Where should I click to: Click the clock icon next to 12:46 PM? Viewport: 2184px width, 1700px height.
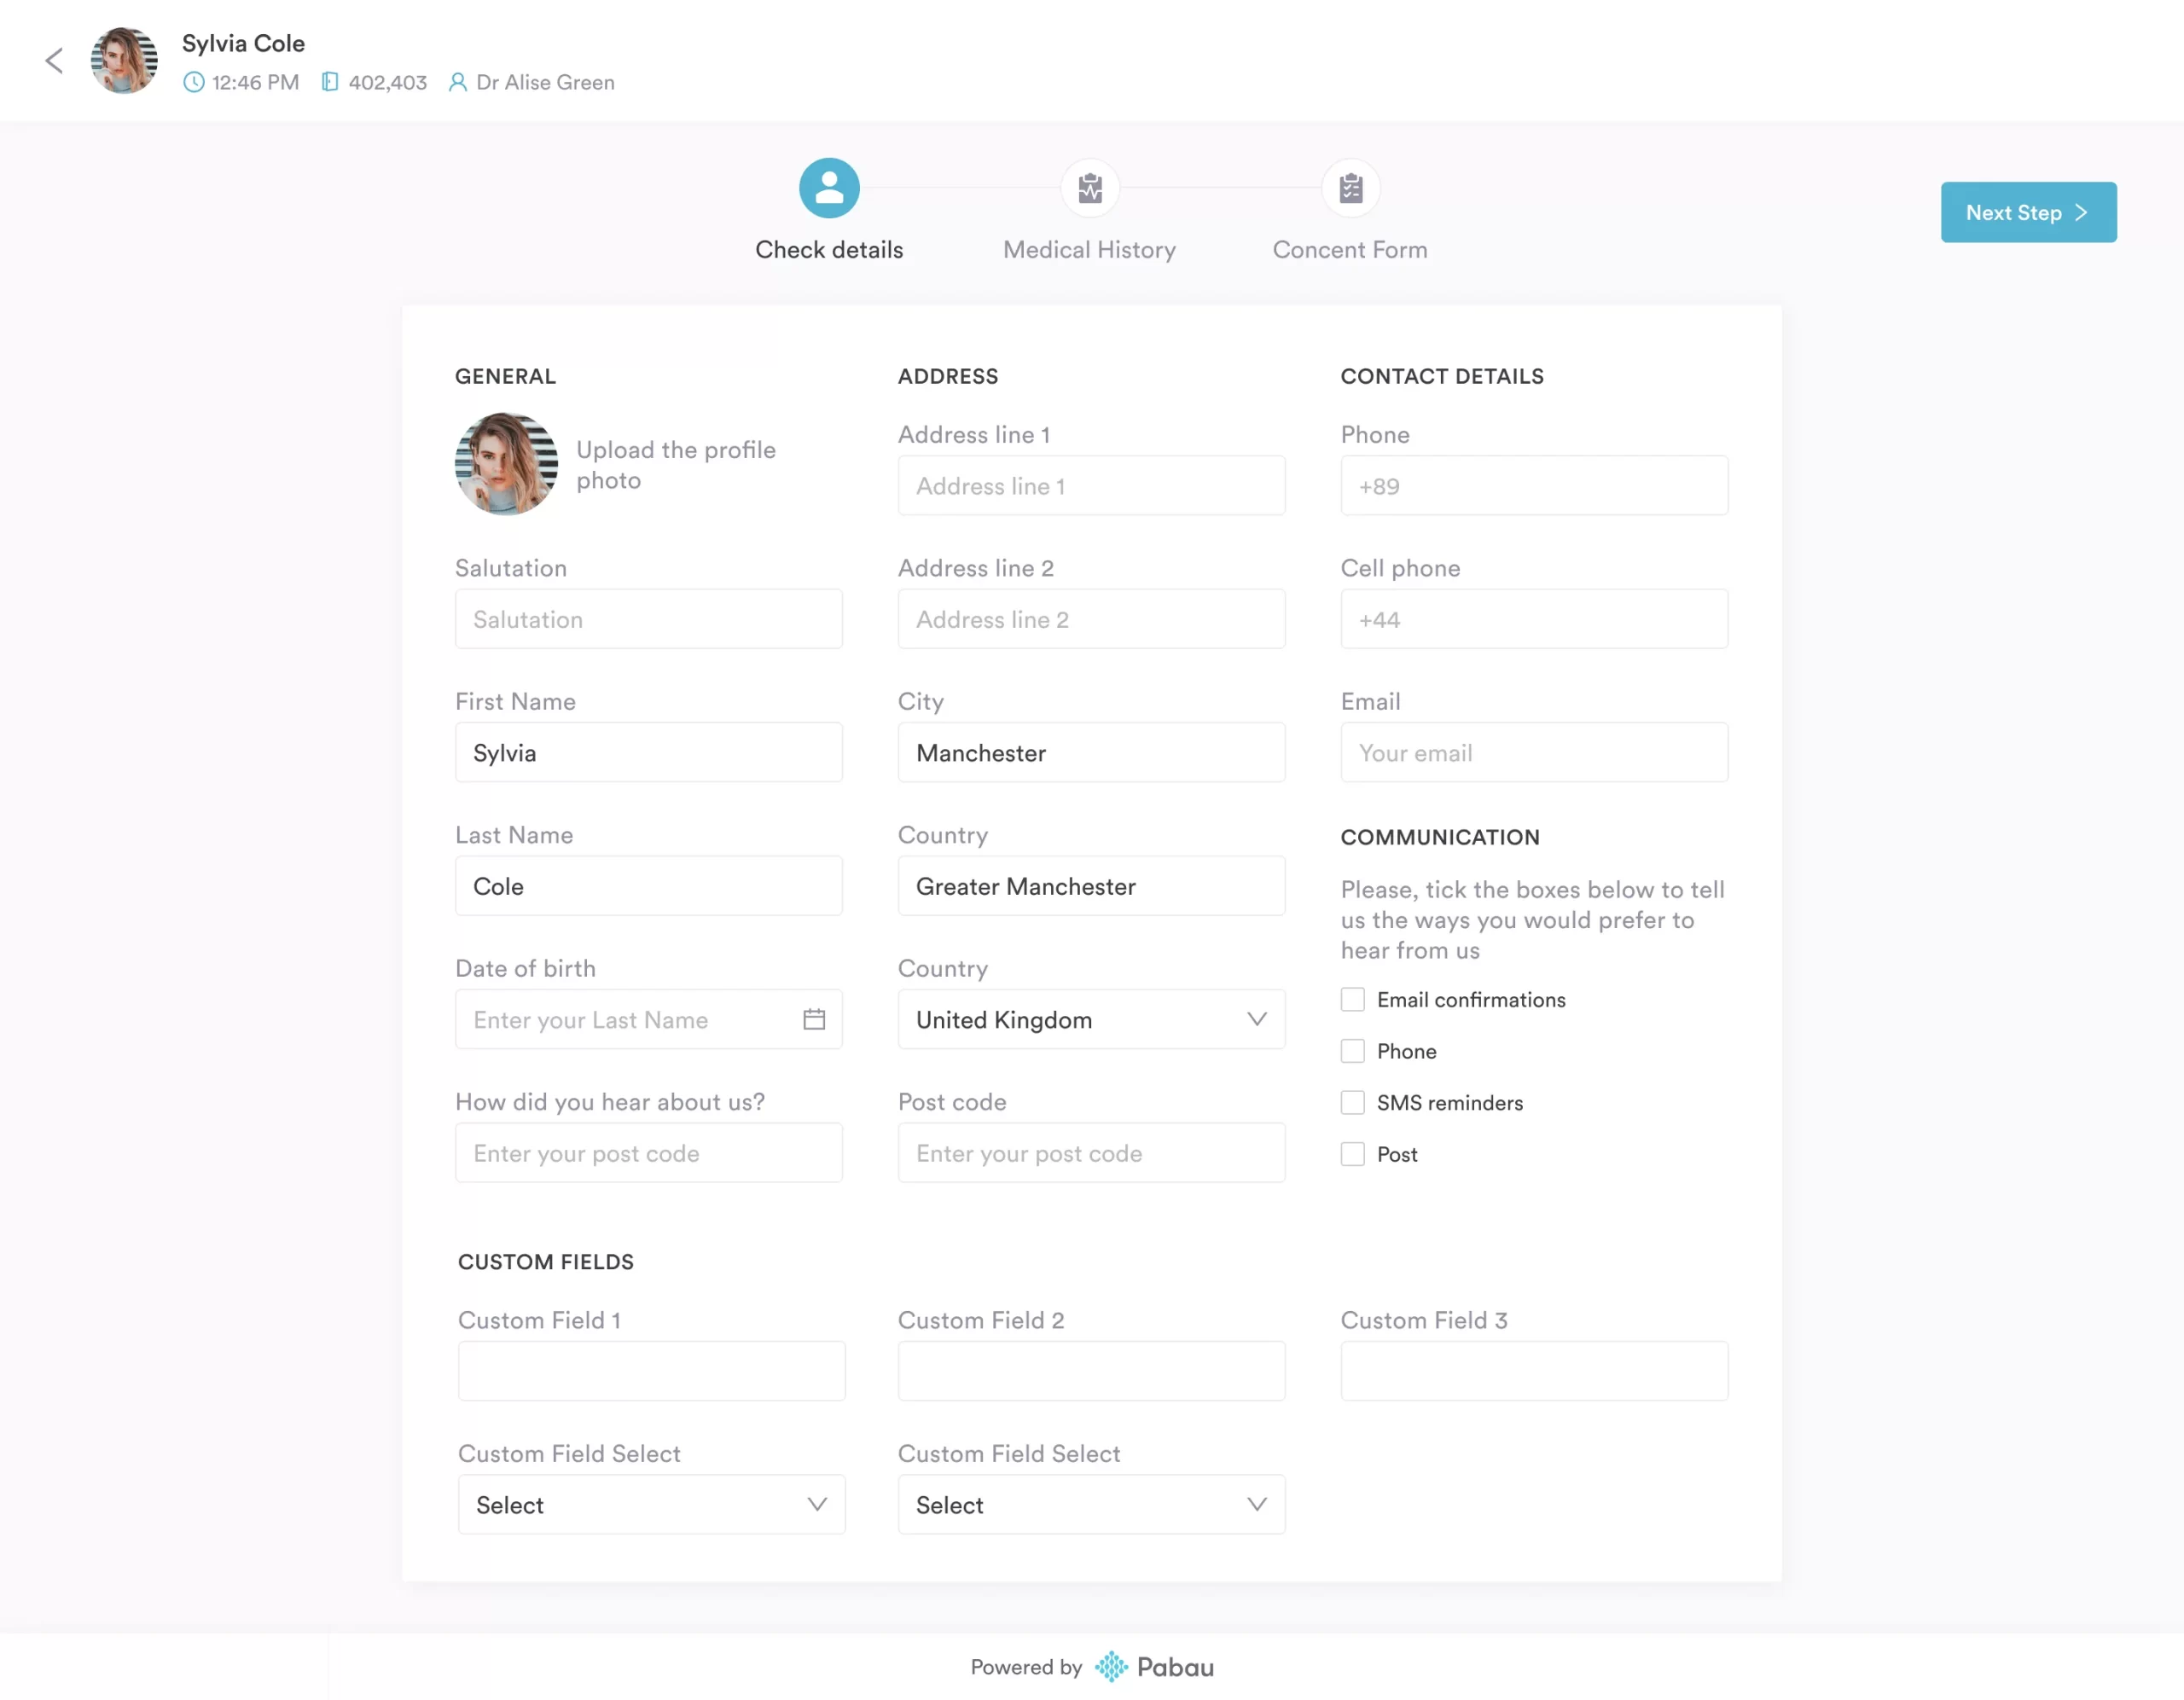[x=192, y=83]
